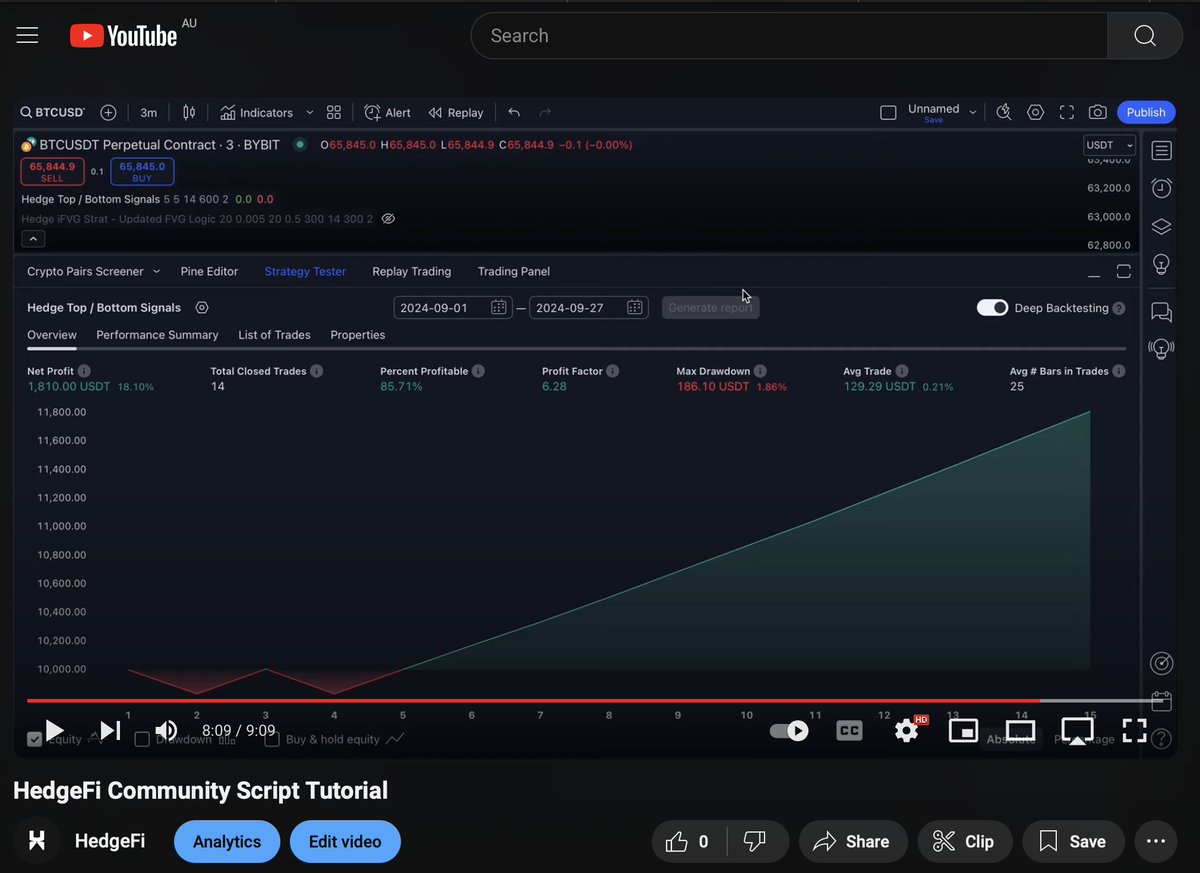Show the Net Profit info tooltip icon
This screenshot has height=873, width=1200.
(84, 371)
